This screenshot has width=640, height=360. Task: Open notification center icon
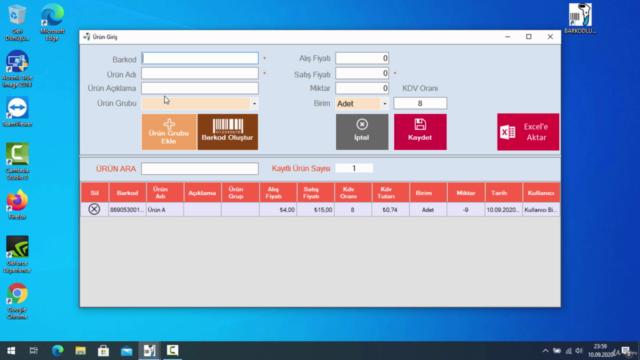coord(626,351)
